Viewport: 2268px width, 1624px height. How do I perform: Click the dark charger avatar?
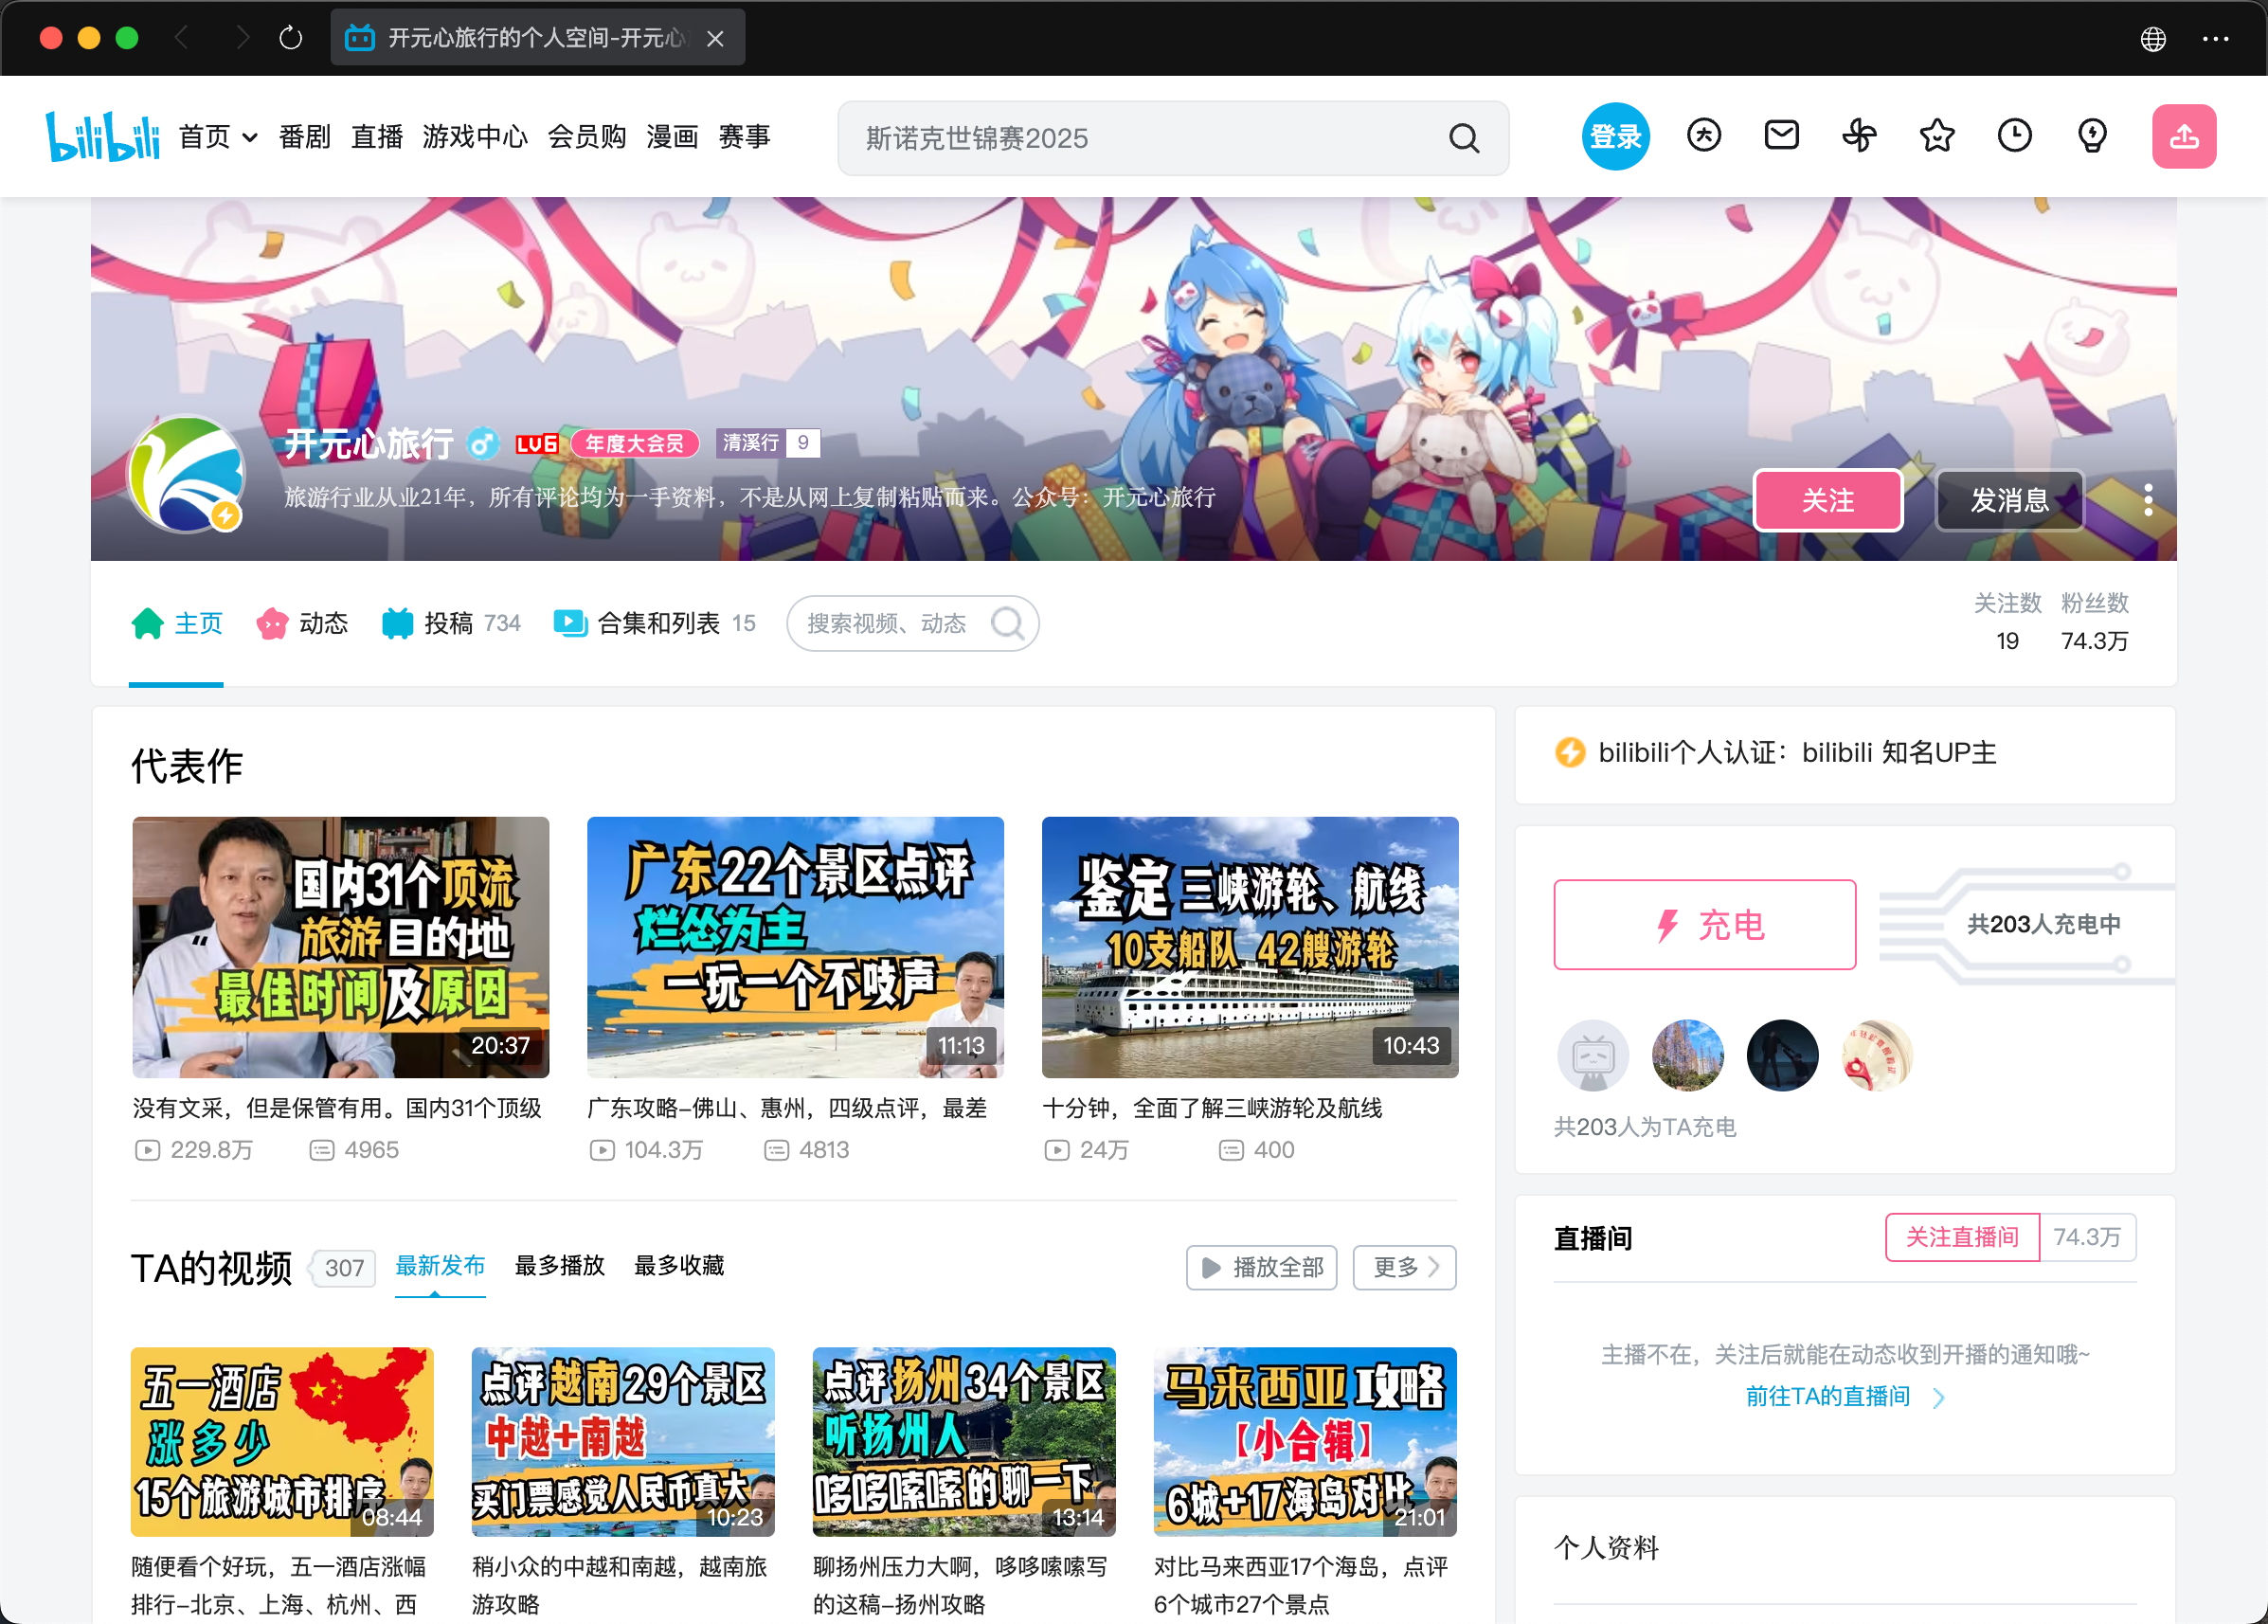click(1782, 1056)
